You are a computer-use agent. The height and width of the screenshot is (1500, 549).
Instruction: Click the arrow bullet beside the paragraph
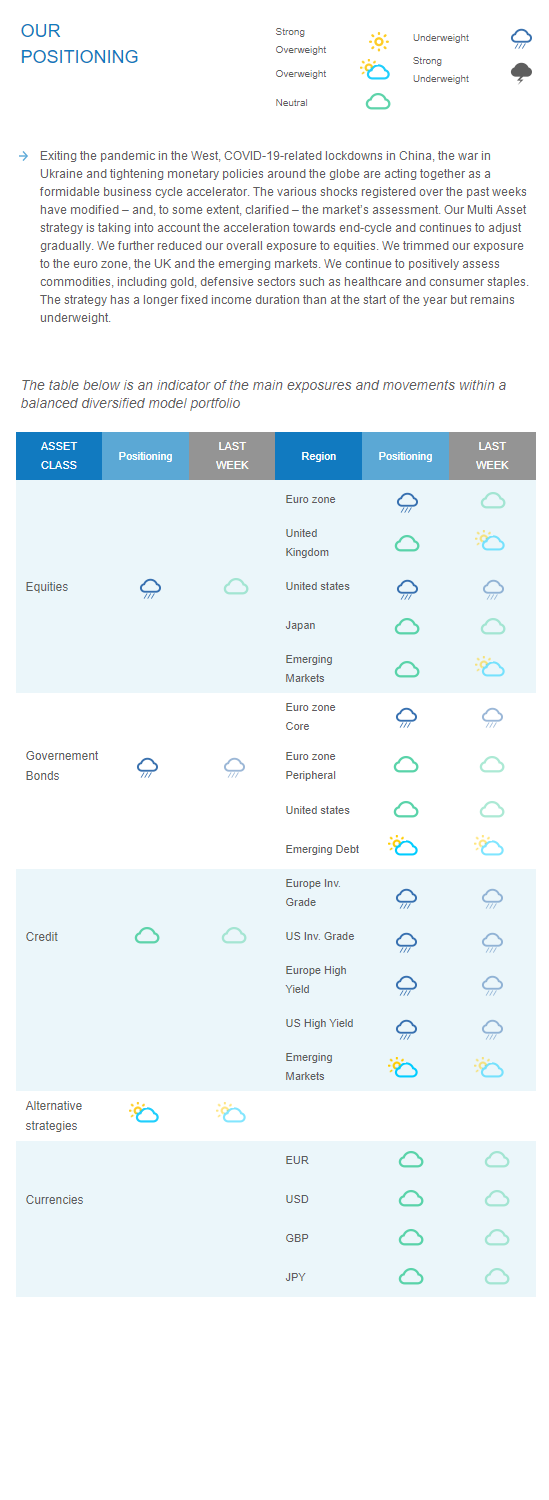click(23, 156)
